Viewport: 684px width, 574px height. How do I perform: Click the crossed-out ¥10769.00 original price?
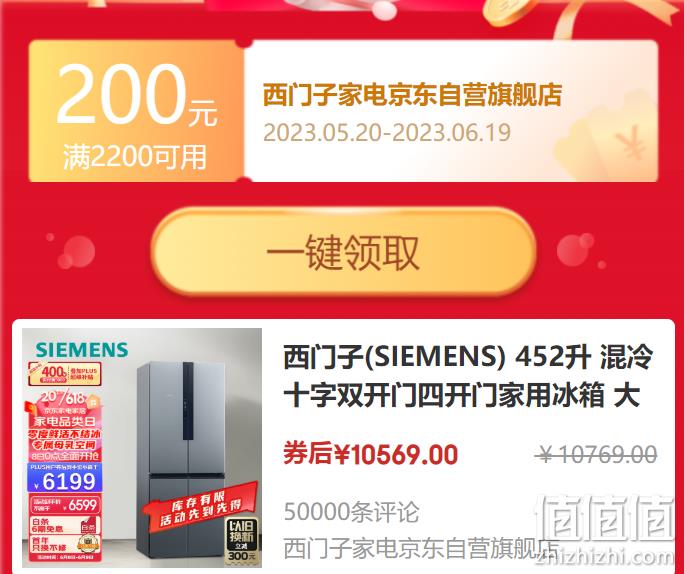(596, 455)
